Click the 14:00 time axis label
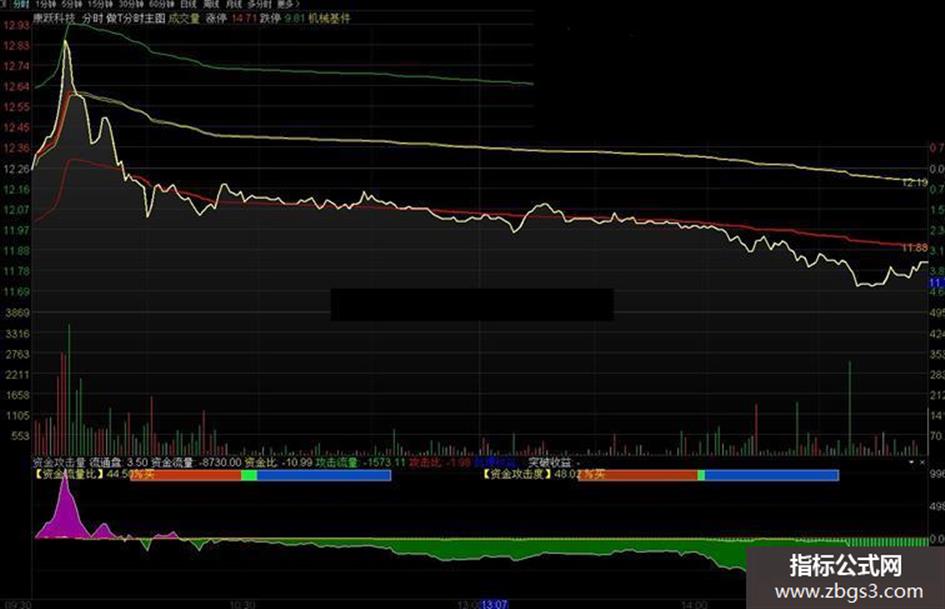 694,604
